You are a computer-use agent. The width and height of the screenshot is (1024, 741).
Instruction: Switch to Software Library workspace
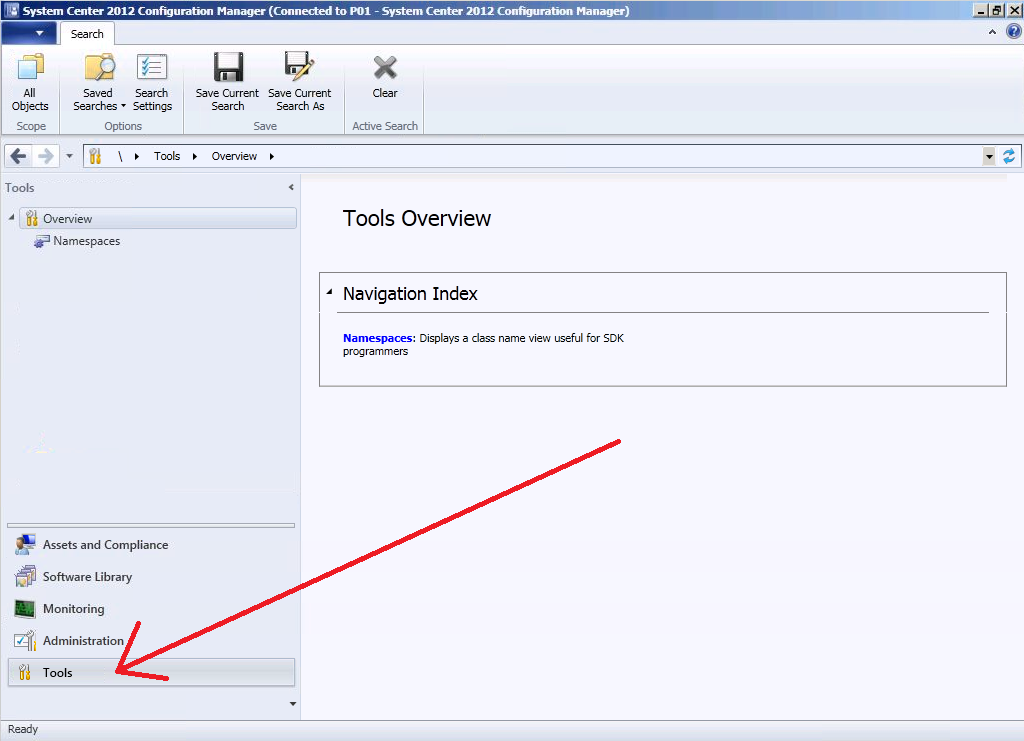[152, 576]
